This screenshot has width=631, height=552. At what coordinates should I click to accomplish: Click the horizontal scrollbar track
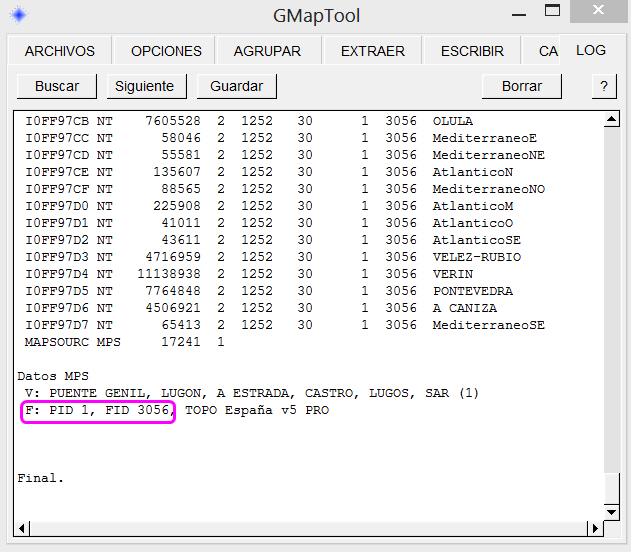point(308,528)
